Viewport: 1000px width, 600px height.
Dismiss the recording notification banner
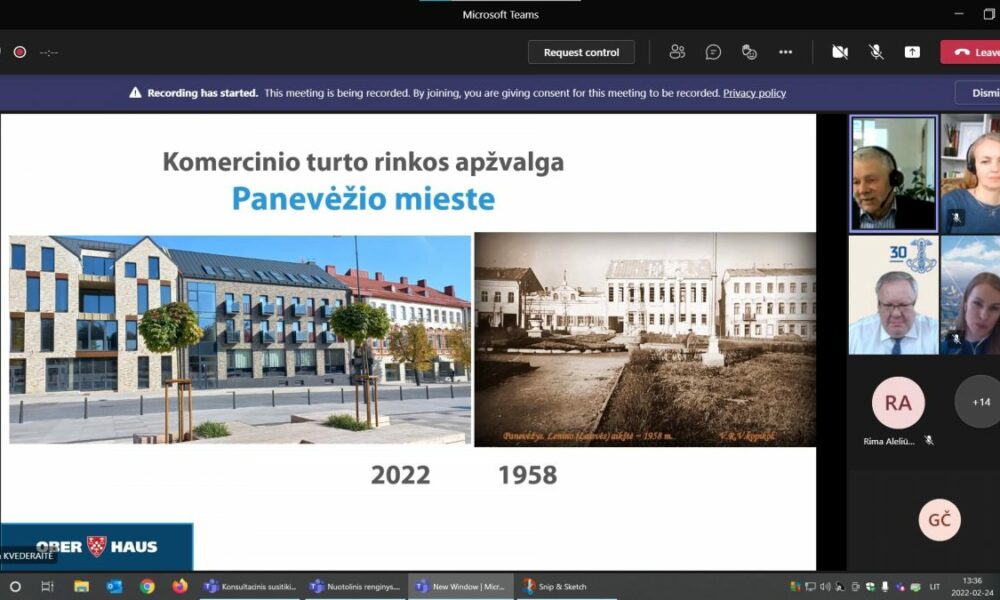click(x=977, y=93)
